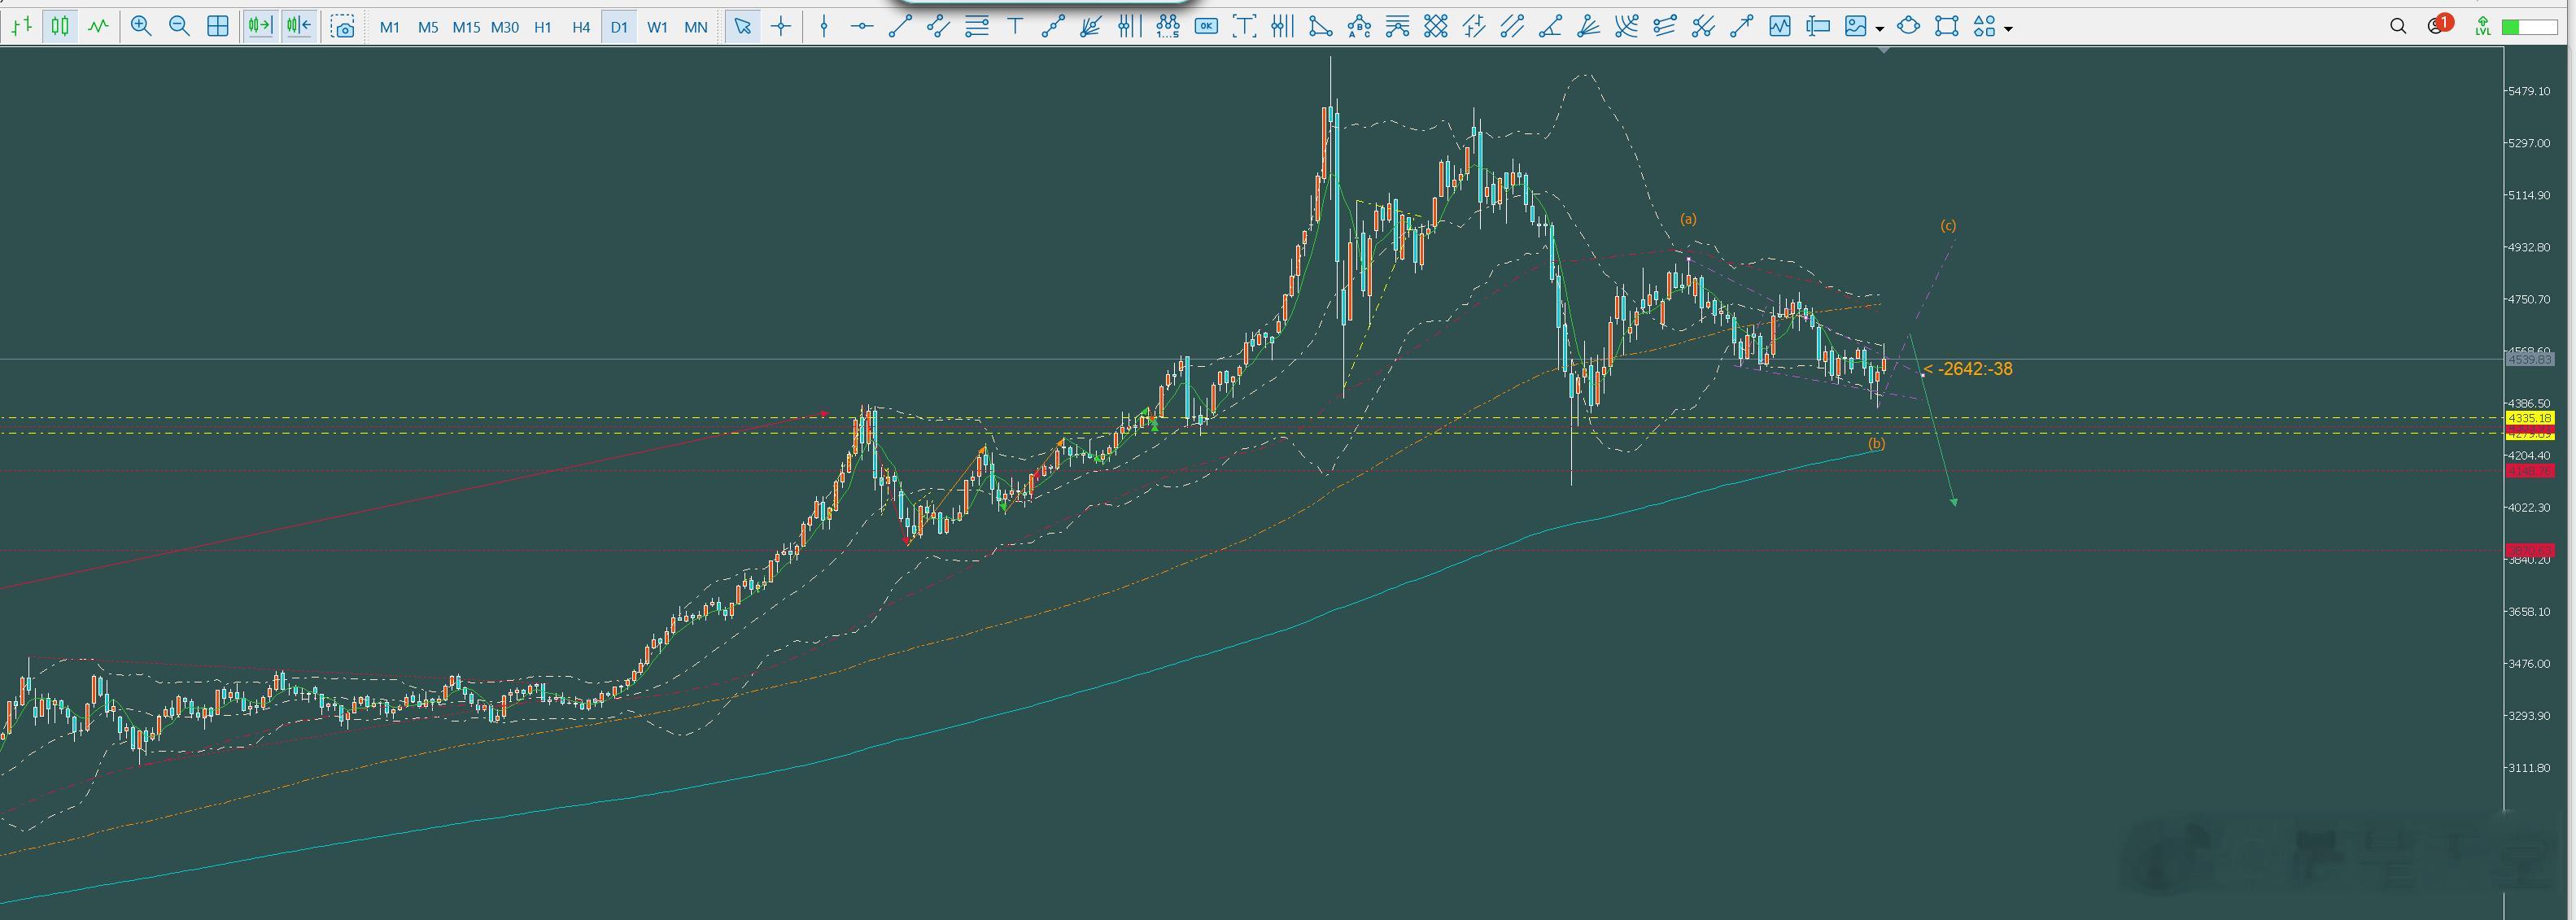Click the yellow 4335.18 price level tag
Image resolution: width=2576 pixels, height=920 pixels.
[x=2530, y=418]
